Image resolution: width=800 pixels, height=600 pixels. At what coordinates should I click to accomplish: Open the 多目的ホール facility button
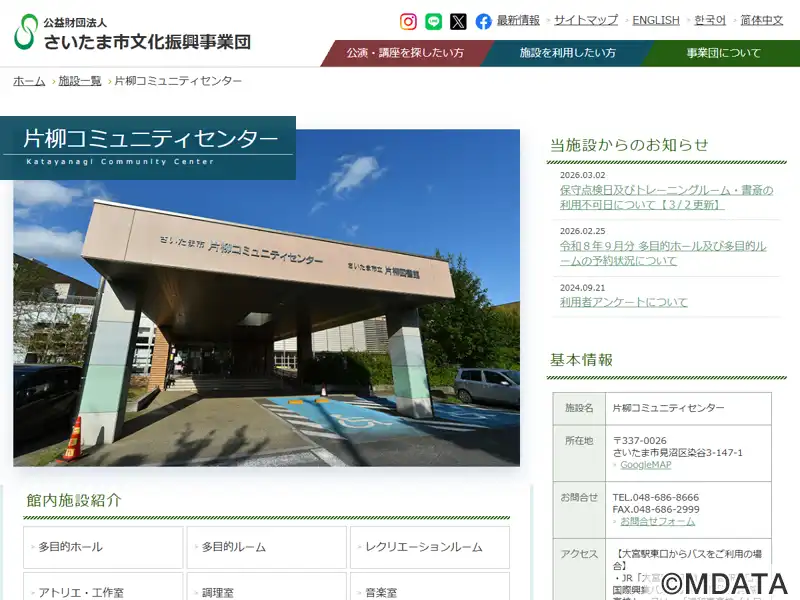click(x=103, y=547)
